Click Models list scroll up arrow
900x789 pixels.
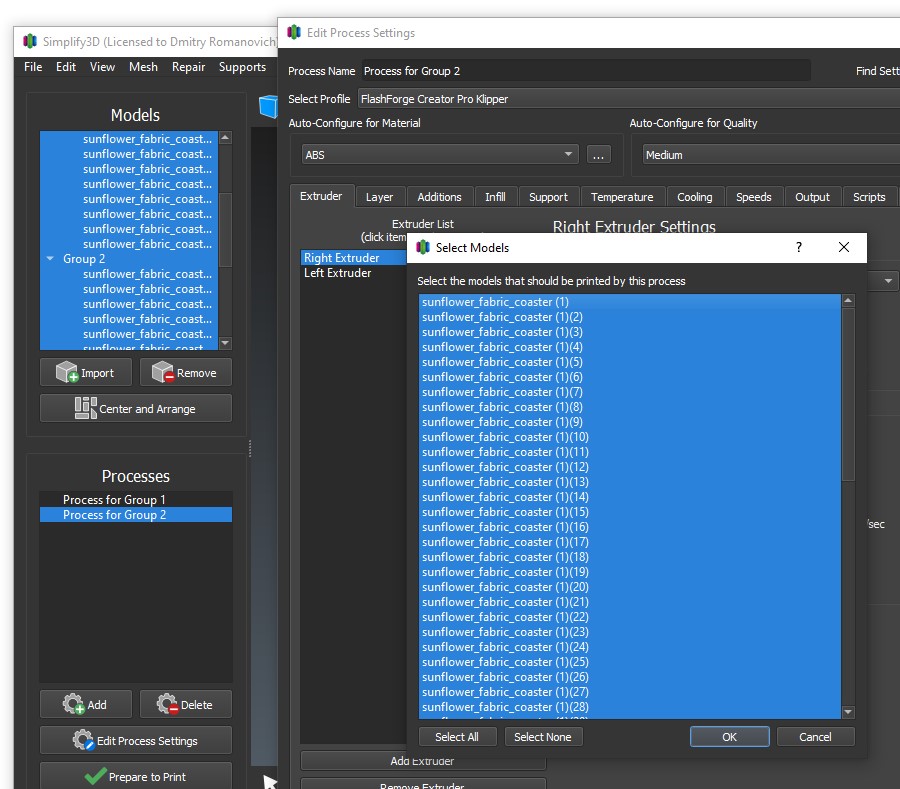click(225, 138)
